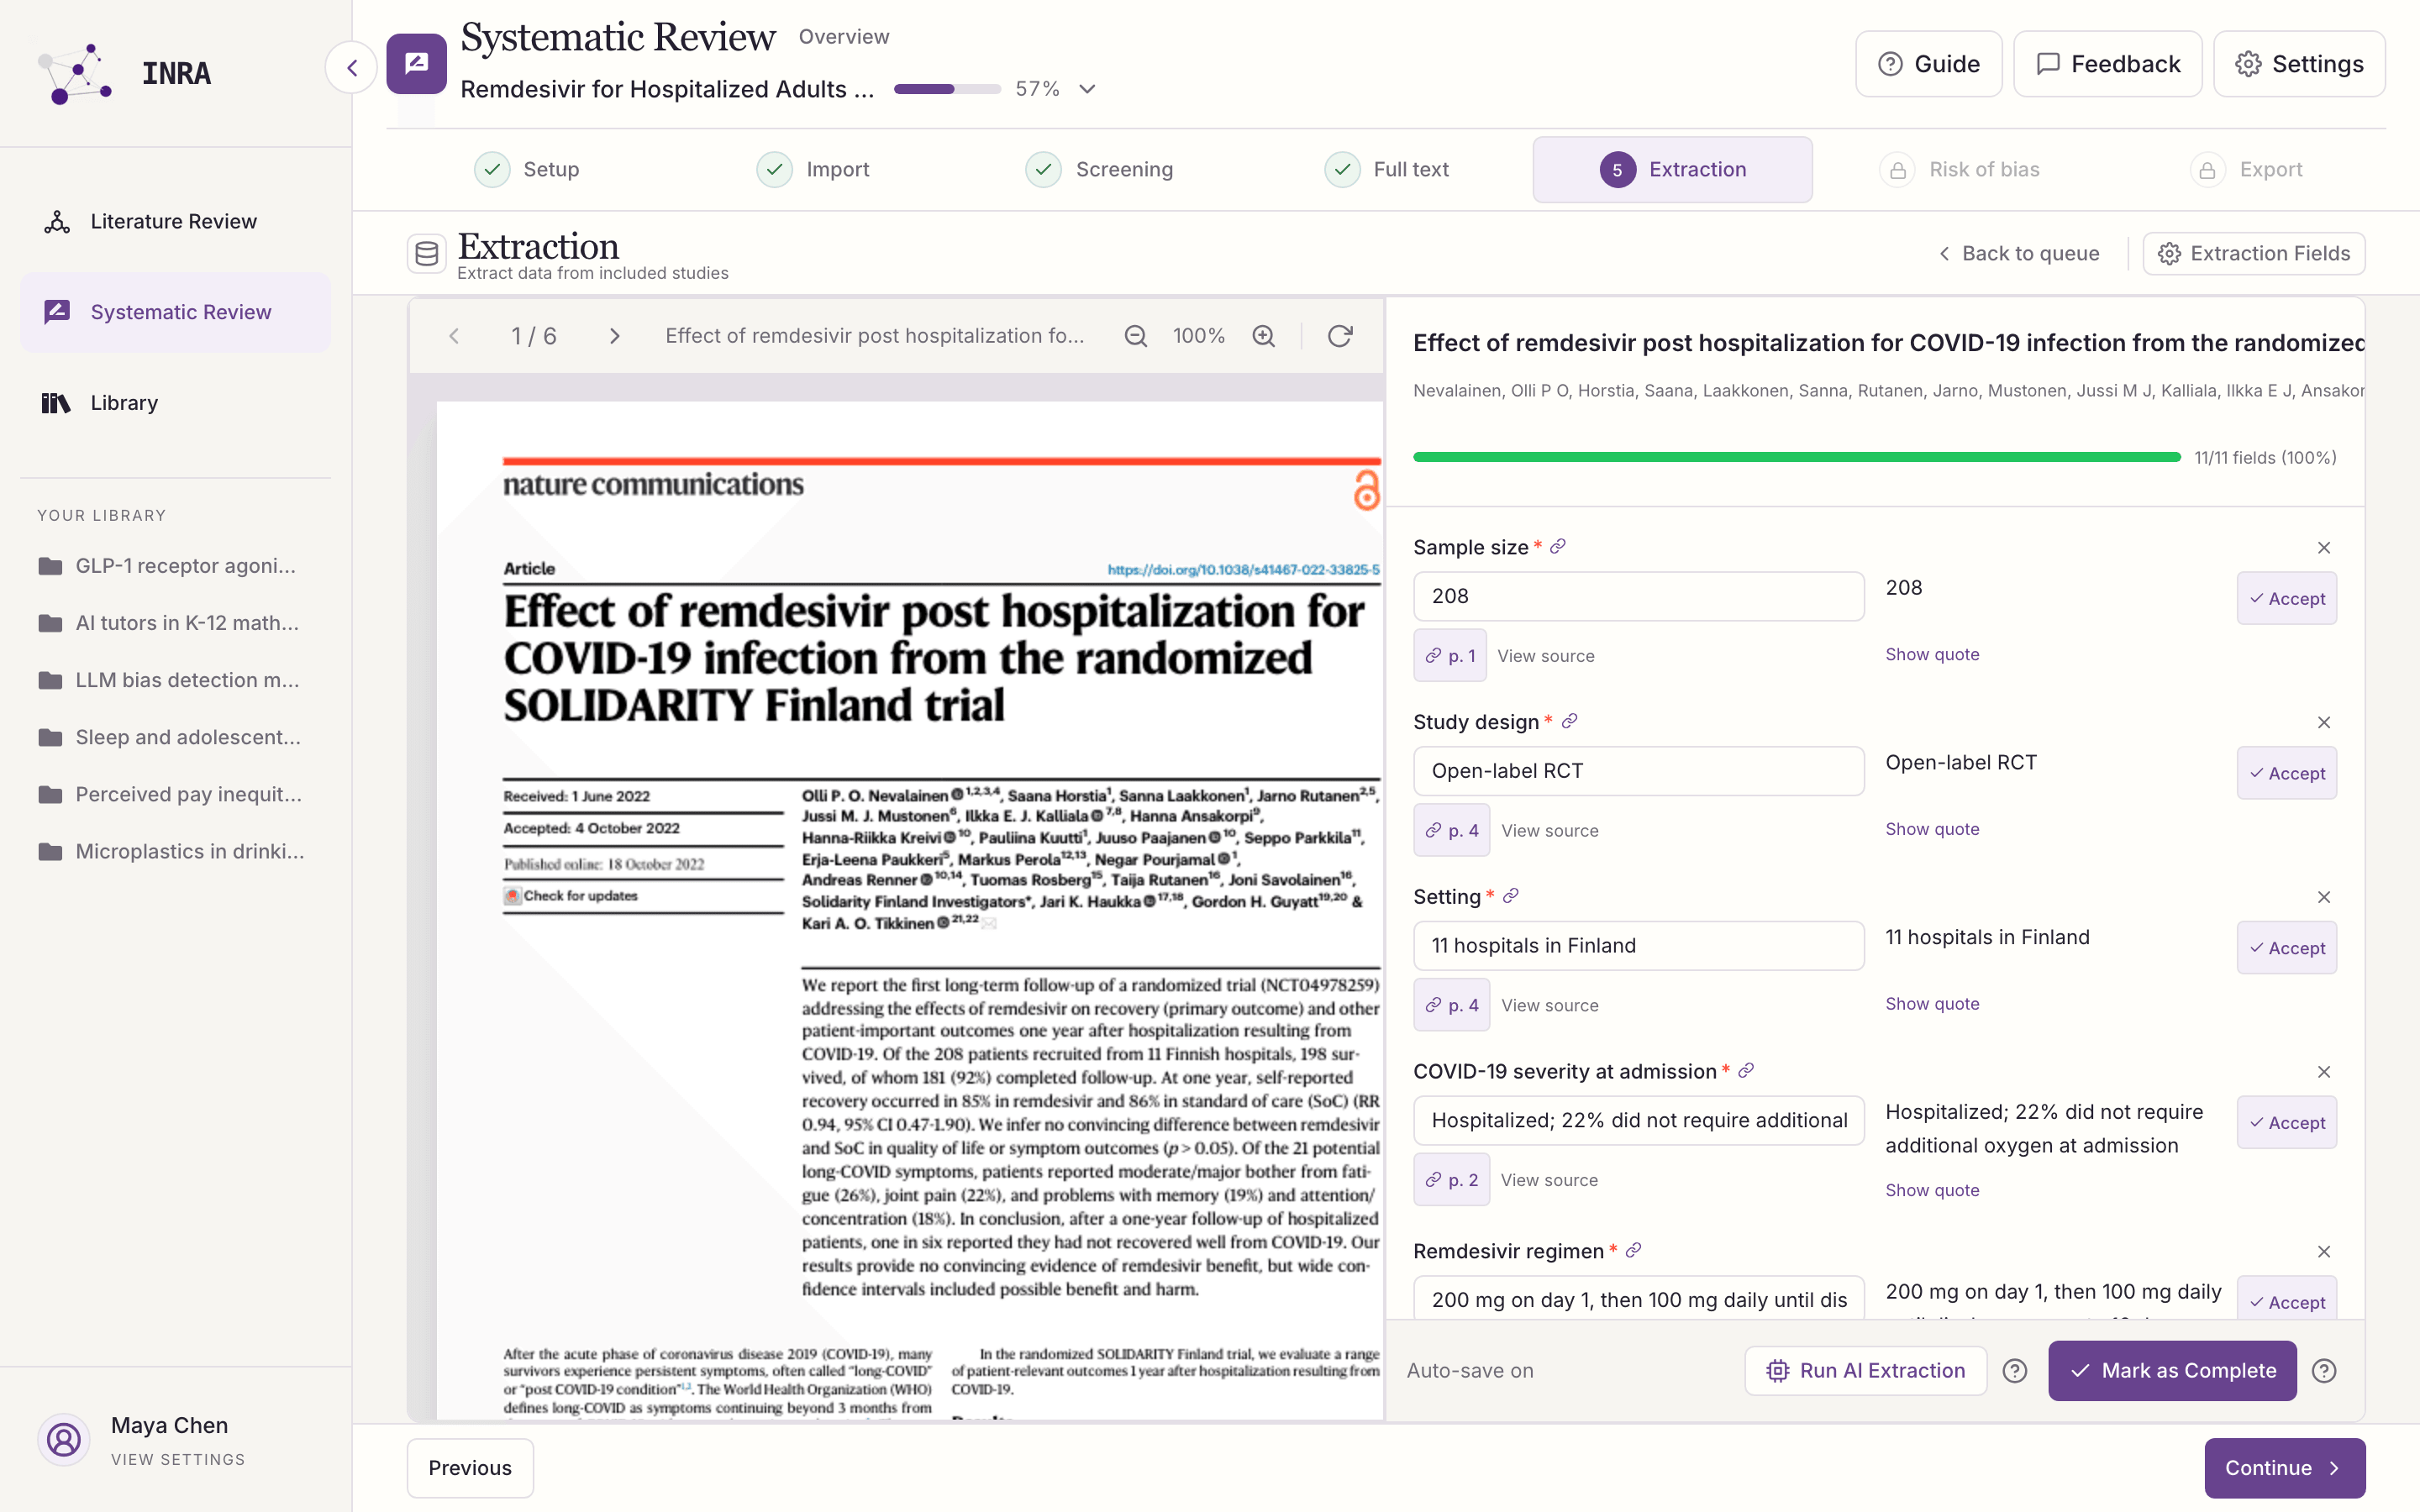Clear the Sample size field with X
Image resolution: width=2420 pixels, height=1512 pixels.
point(2324,548)
